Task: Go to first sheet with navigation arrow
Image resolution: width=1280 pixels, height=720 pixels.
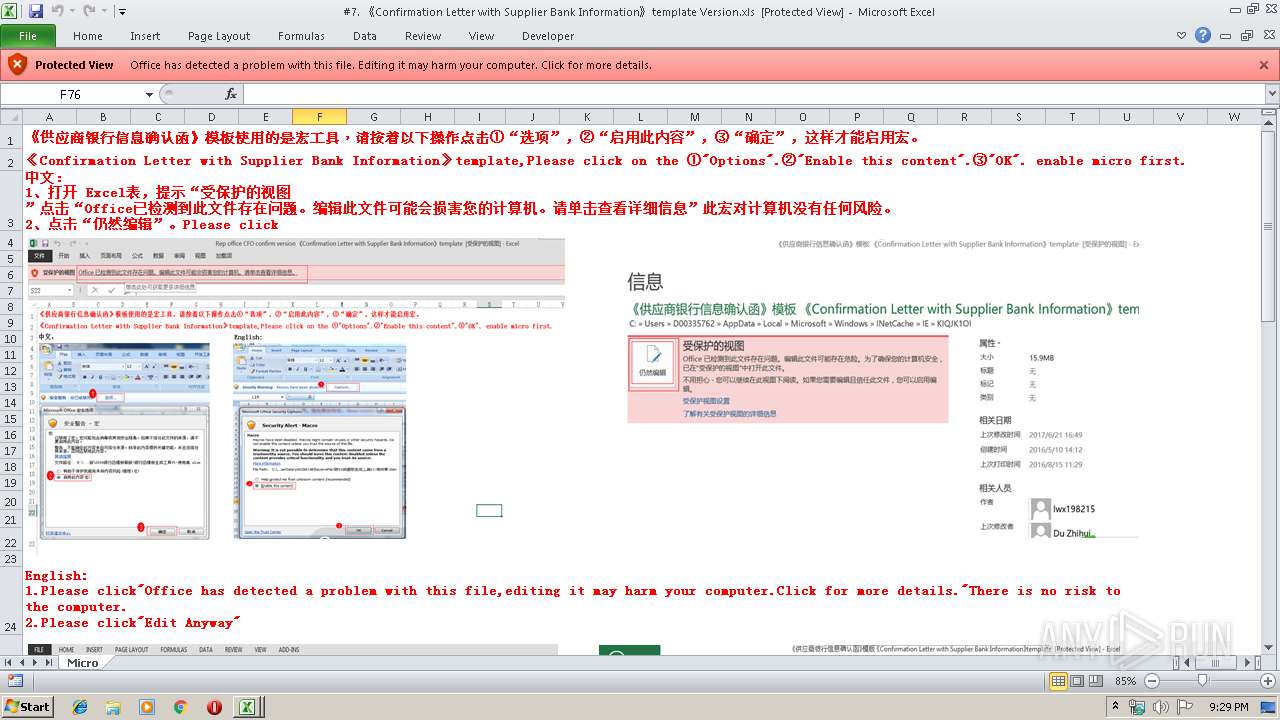Action: pyautogui.click(x=8, y=662)
